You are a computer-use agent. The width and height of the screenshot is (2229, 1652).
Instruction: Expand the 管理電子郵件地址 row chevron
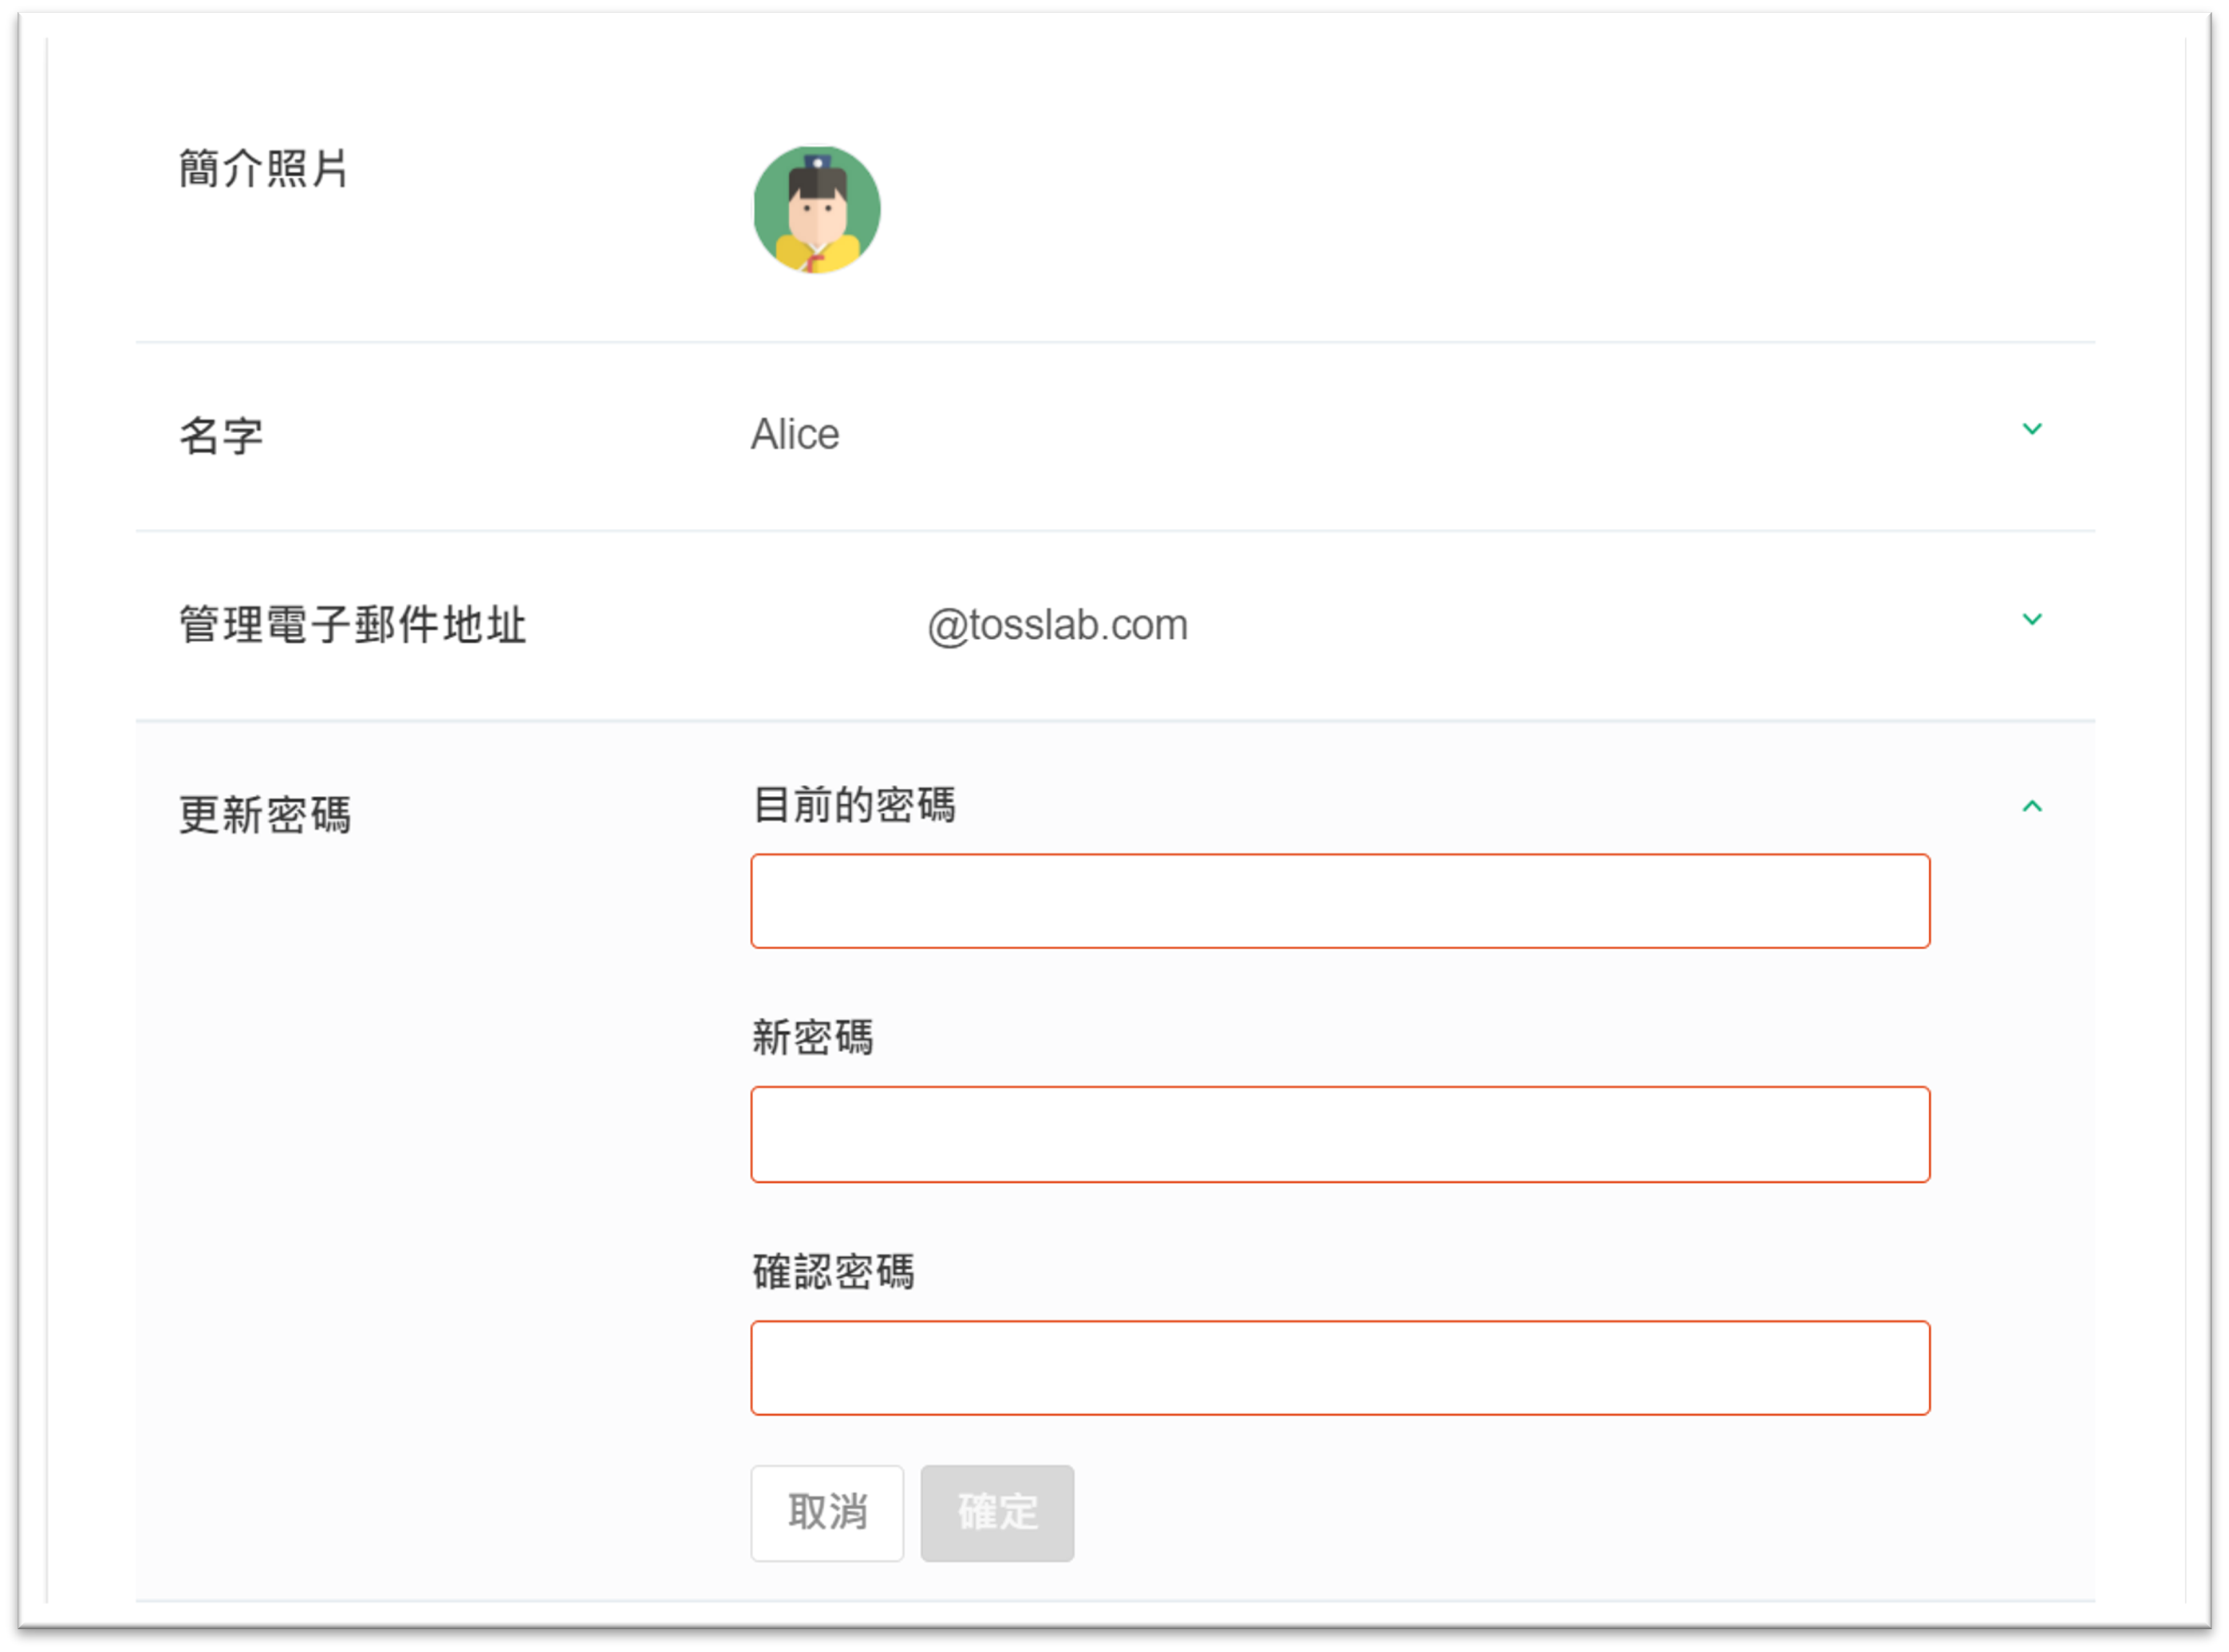pos(2031,619)
